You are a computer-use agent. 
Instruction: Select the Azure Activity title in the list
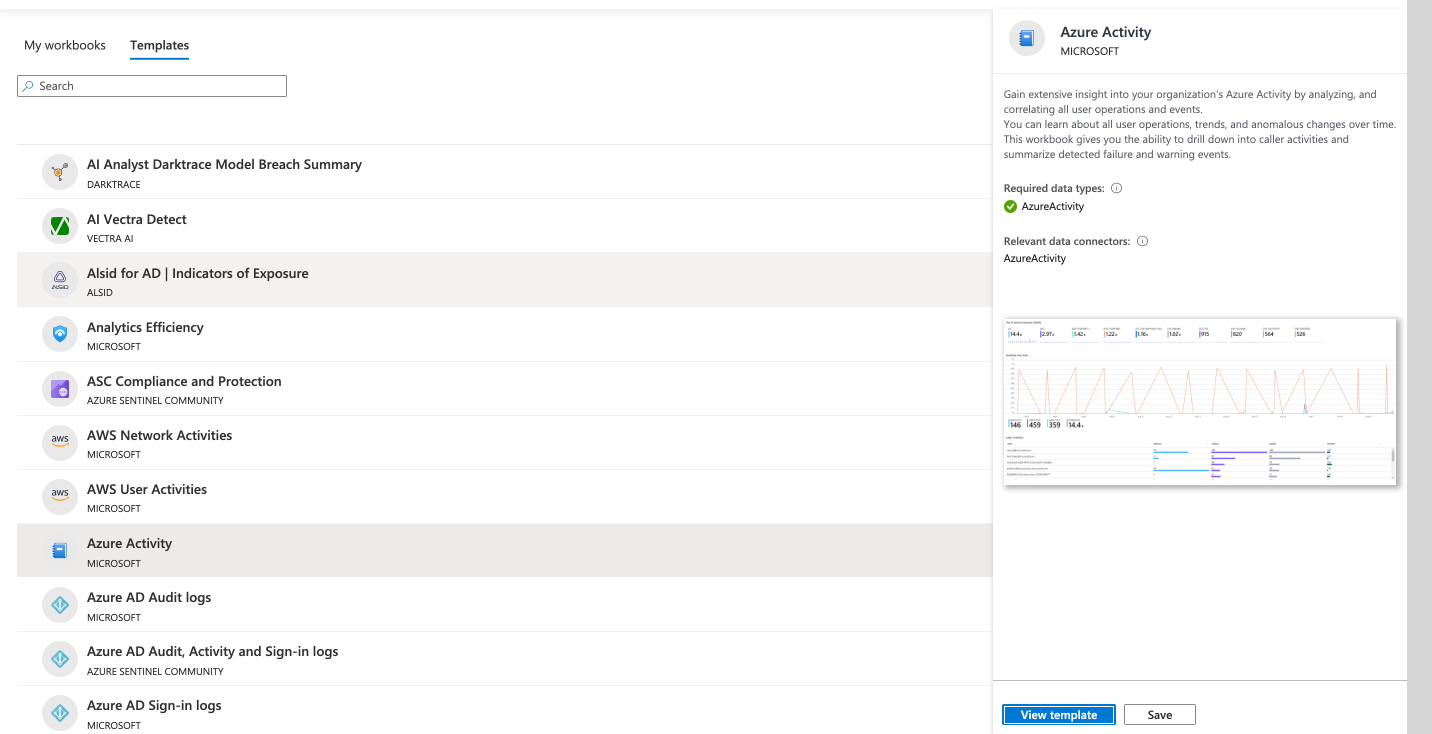(130, 543)
